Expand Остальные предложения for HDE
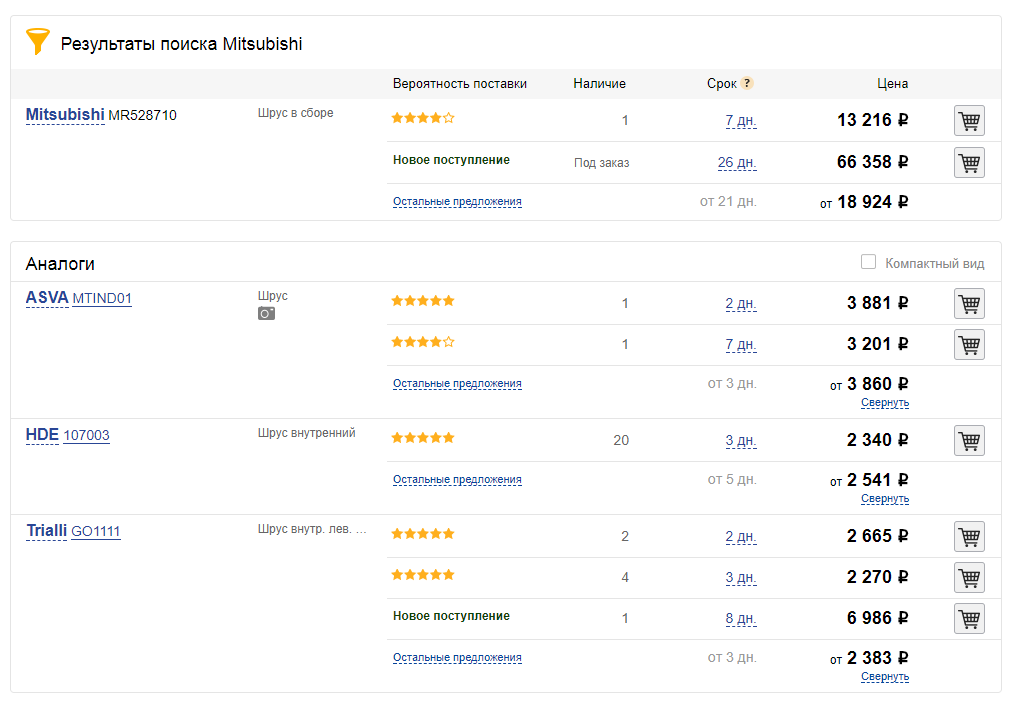This screenshot has width=1024, height=704. (x=457, y=480)
